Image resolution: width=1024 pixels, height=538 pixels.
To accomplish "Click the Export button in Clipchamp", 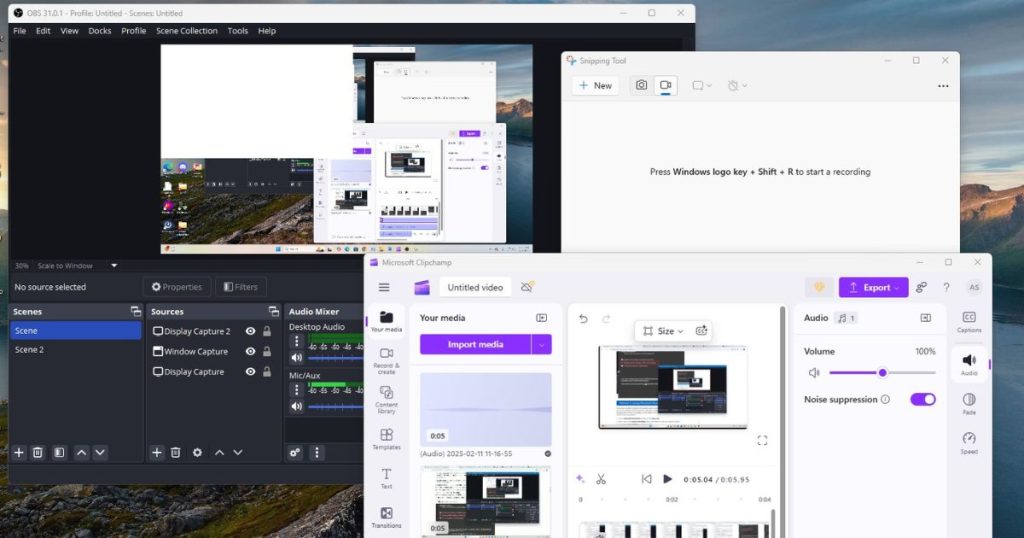I will pyautogui.click(x=873, y=287).
